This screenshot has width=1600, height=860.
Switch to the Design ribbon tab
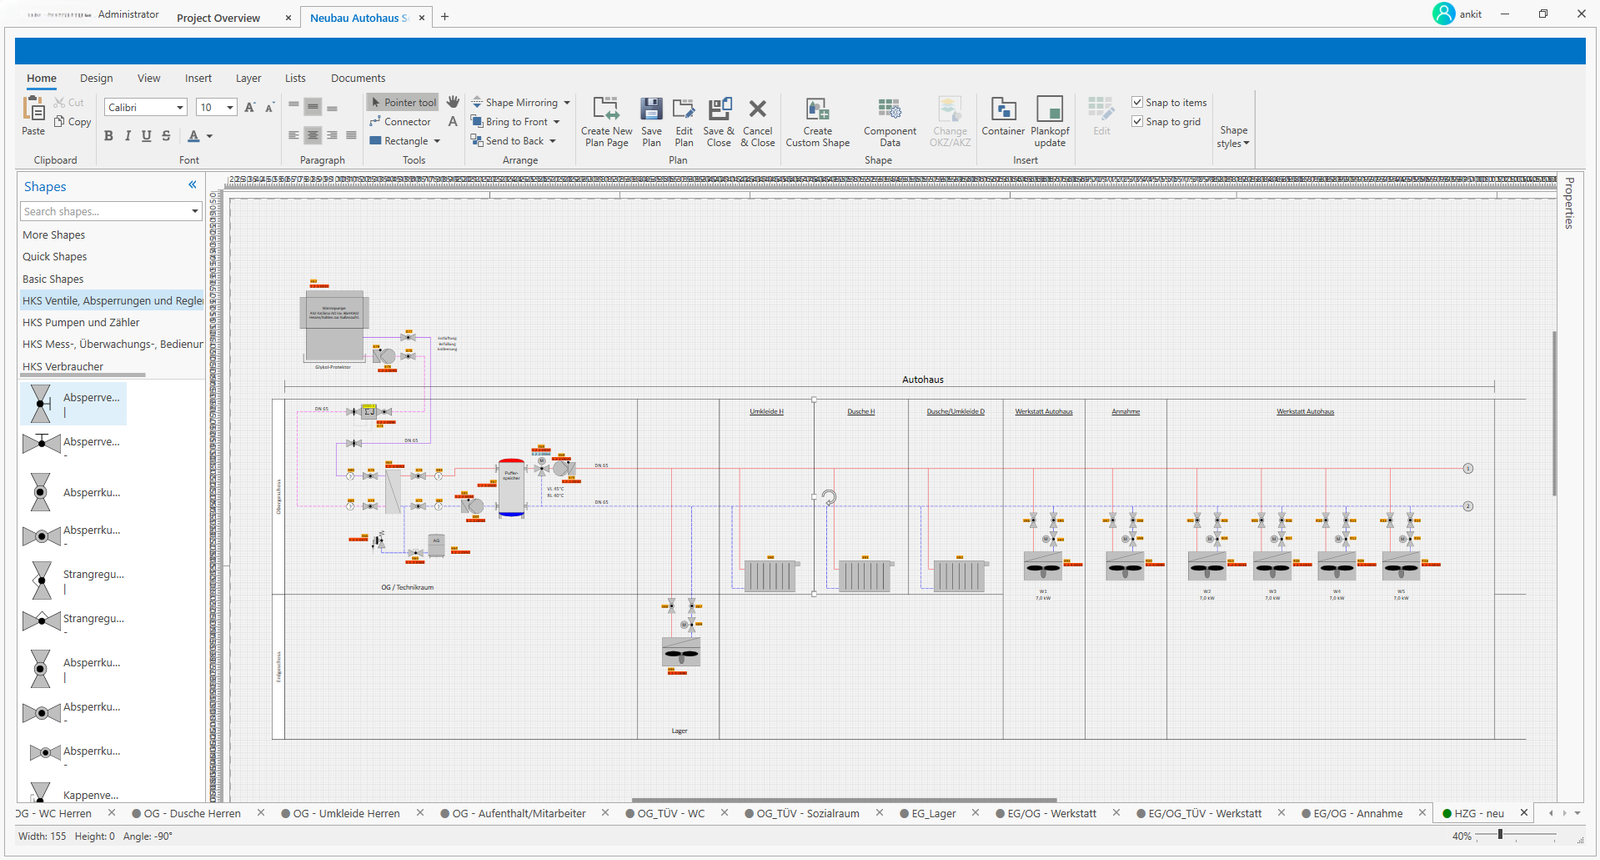[x=96, y=78]
